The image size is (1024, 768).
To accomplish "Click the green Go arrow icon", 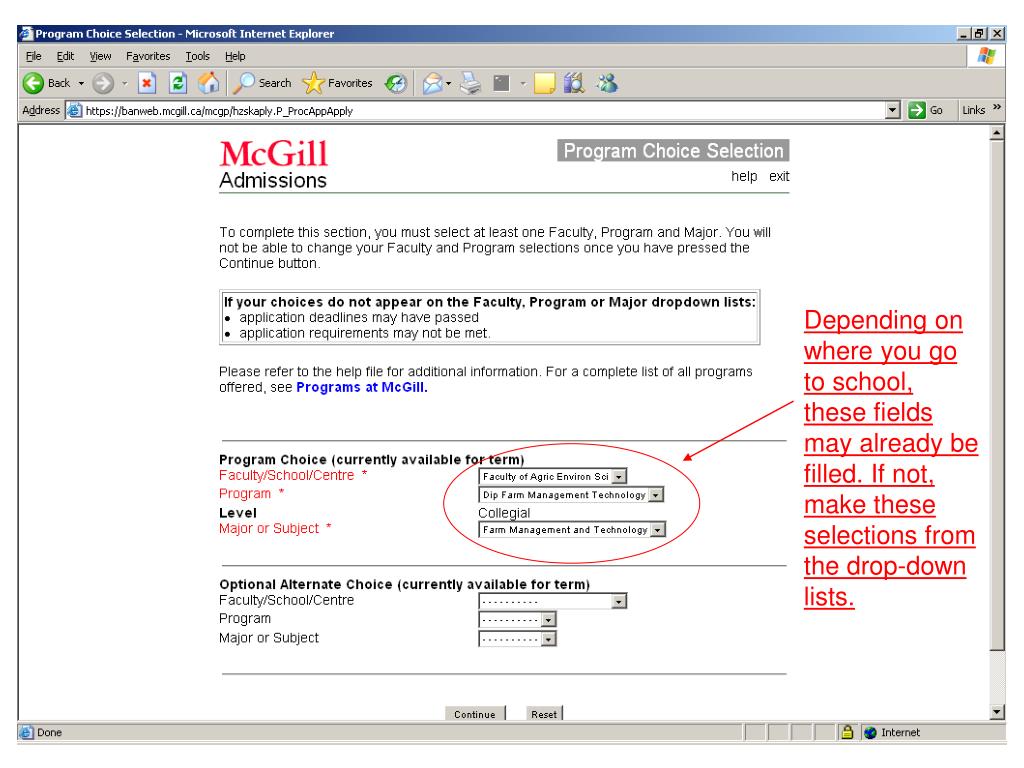I will 916,110.
